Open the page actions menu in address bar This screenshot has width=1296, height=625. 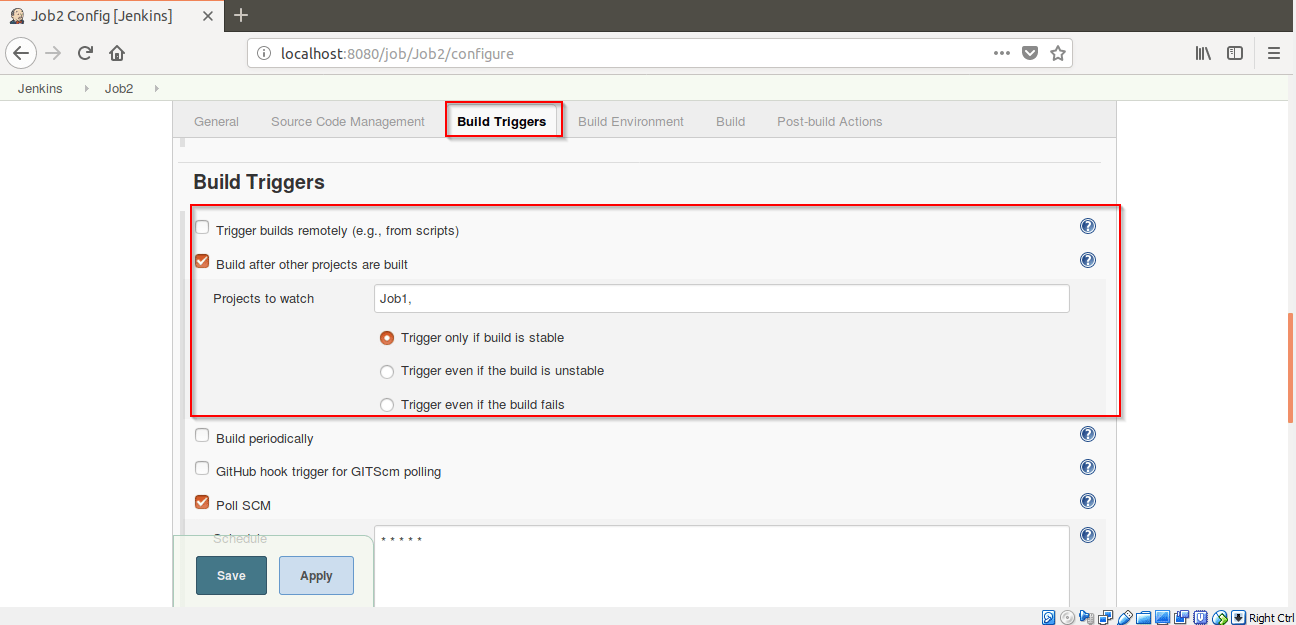pyautogui.click(x=1001, y=52)
